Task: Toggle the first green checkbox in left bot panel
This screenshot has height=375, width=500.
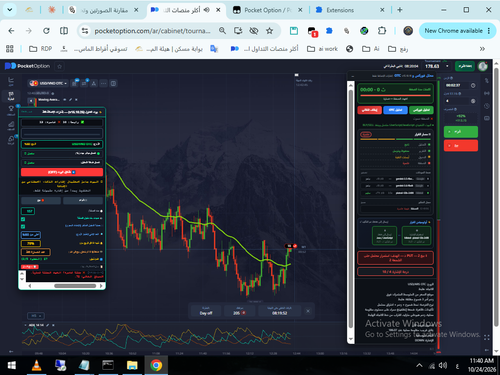Action: pos(23,219)
